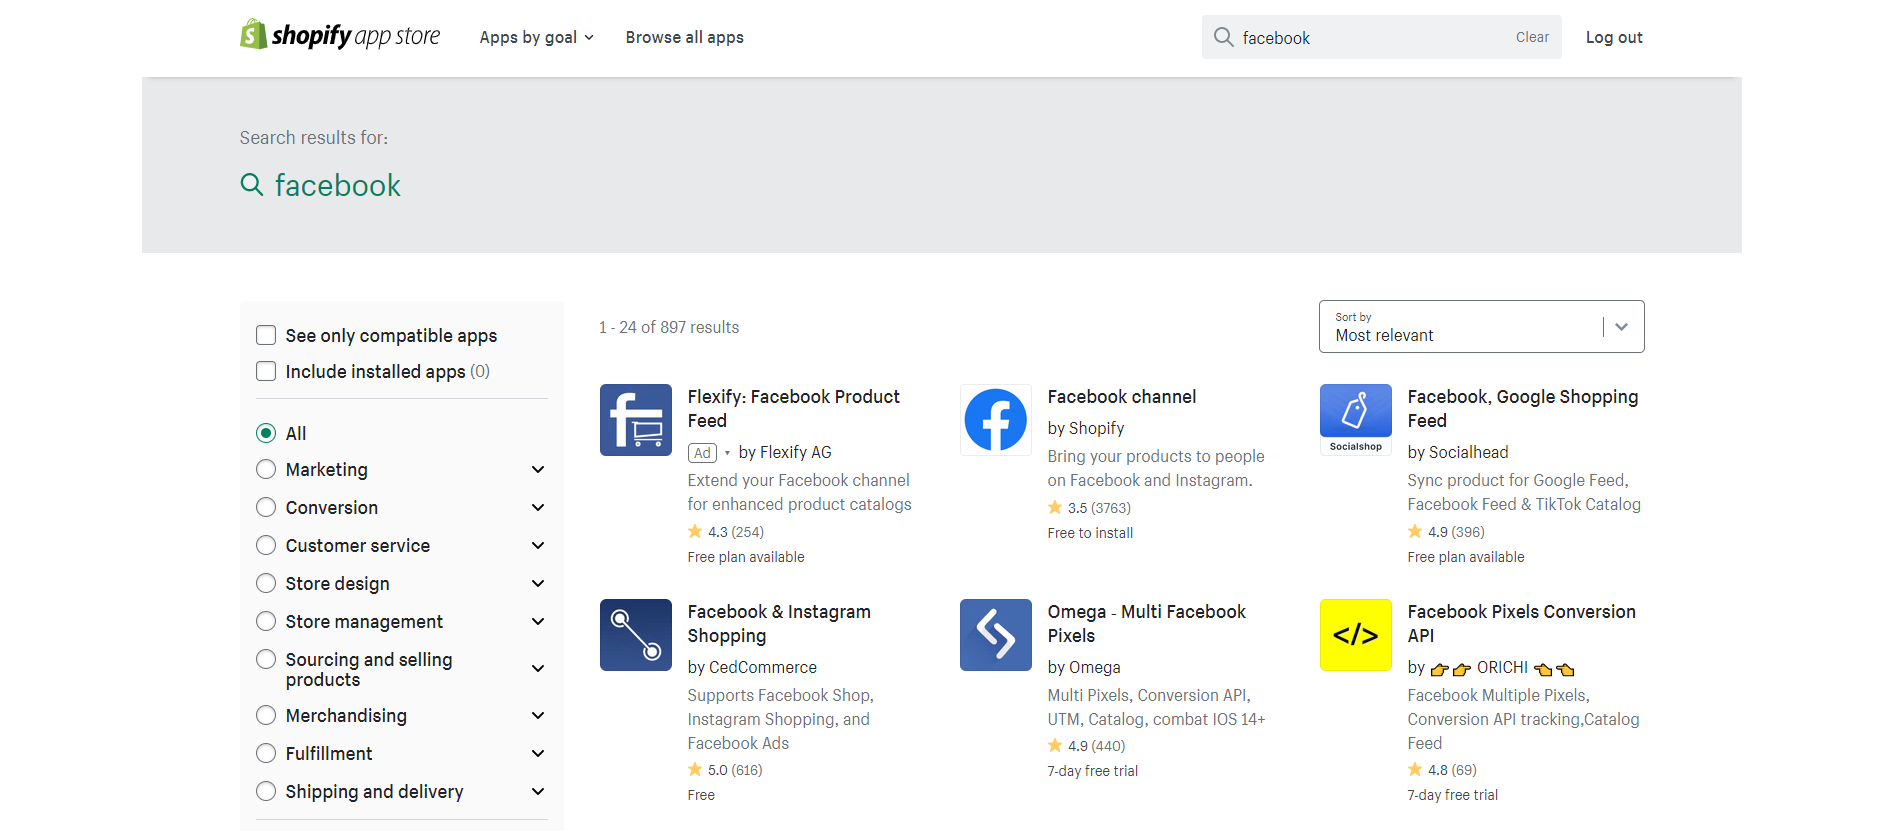1886x831 pixels.
Task: Open the Facebook channel app title
Action: (x=1122, y=397)
